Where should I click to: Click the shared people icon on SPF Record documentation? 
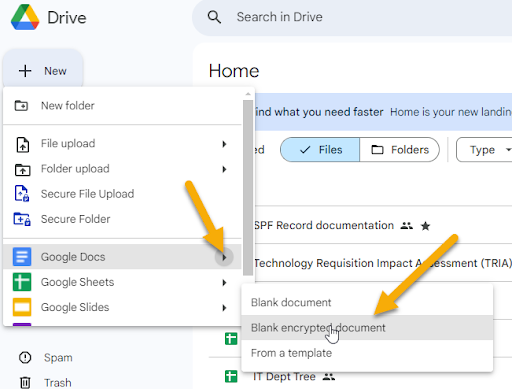click(406, 226)
